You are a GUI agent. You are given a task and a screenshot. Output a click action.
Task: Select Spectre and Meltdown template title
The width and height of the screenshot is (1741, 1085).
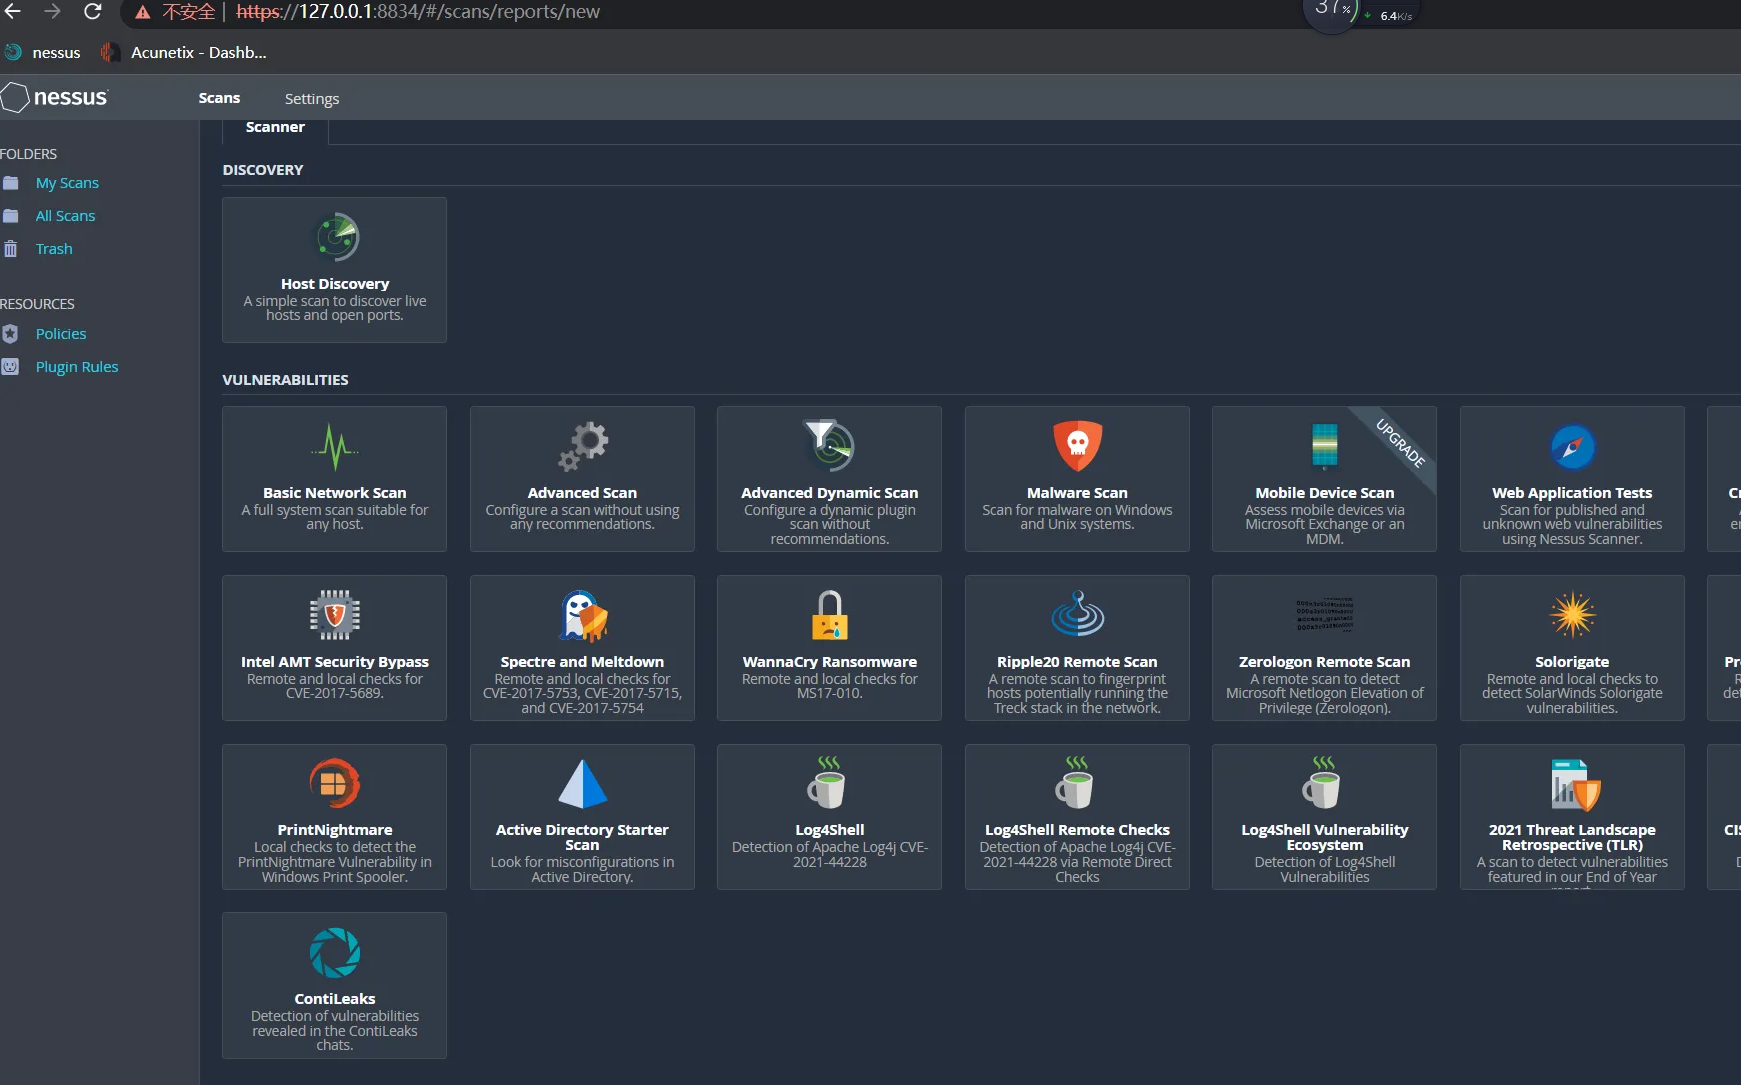coord(582,662)
